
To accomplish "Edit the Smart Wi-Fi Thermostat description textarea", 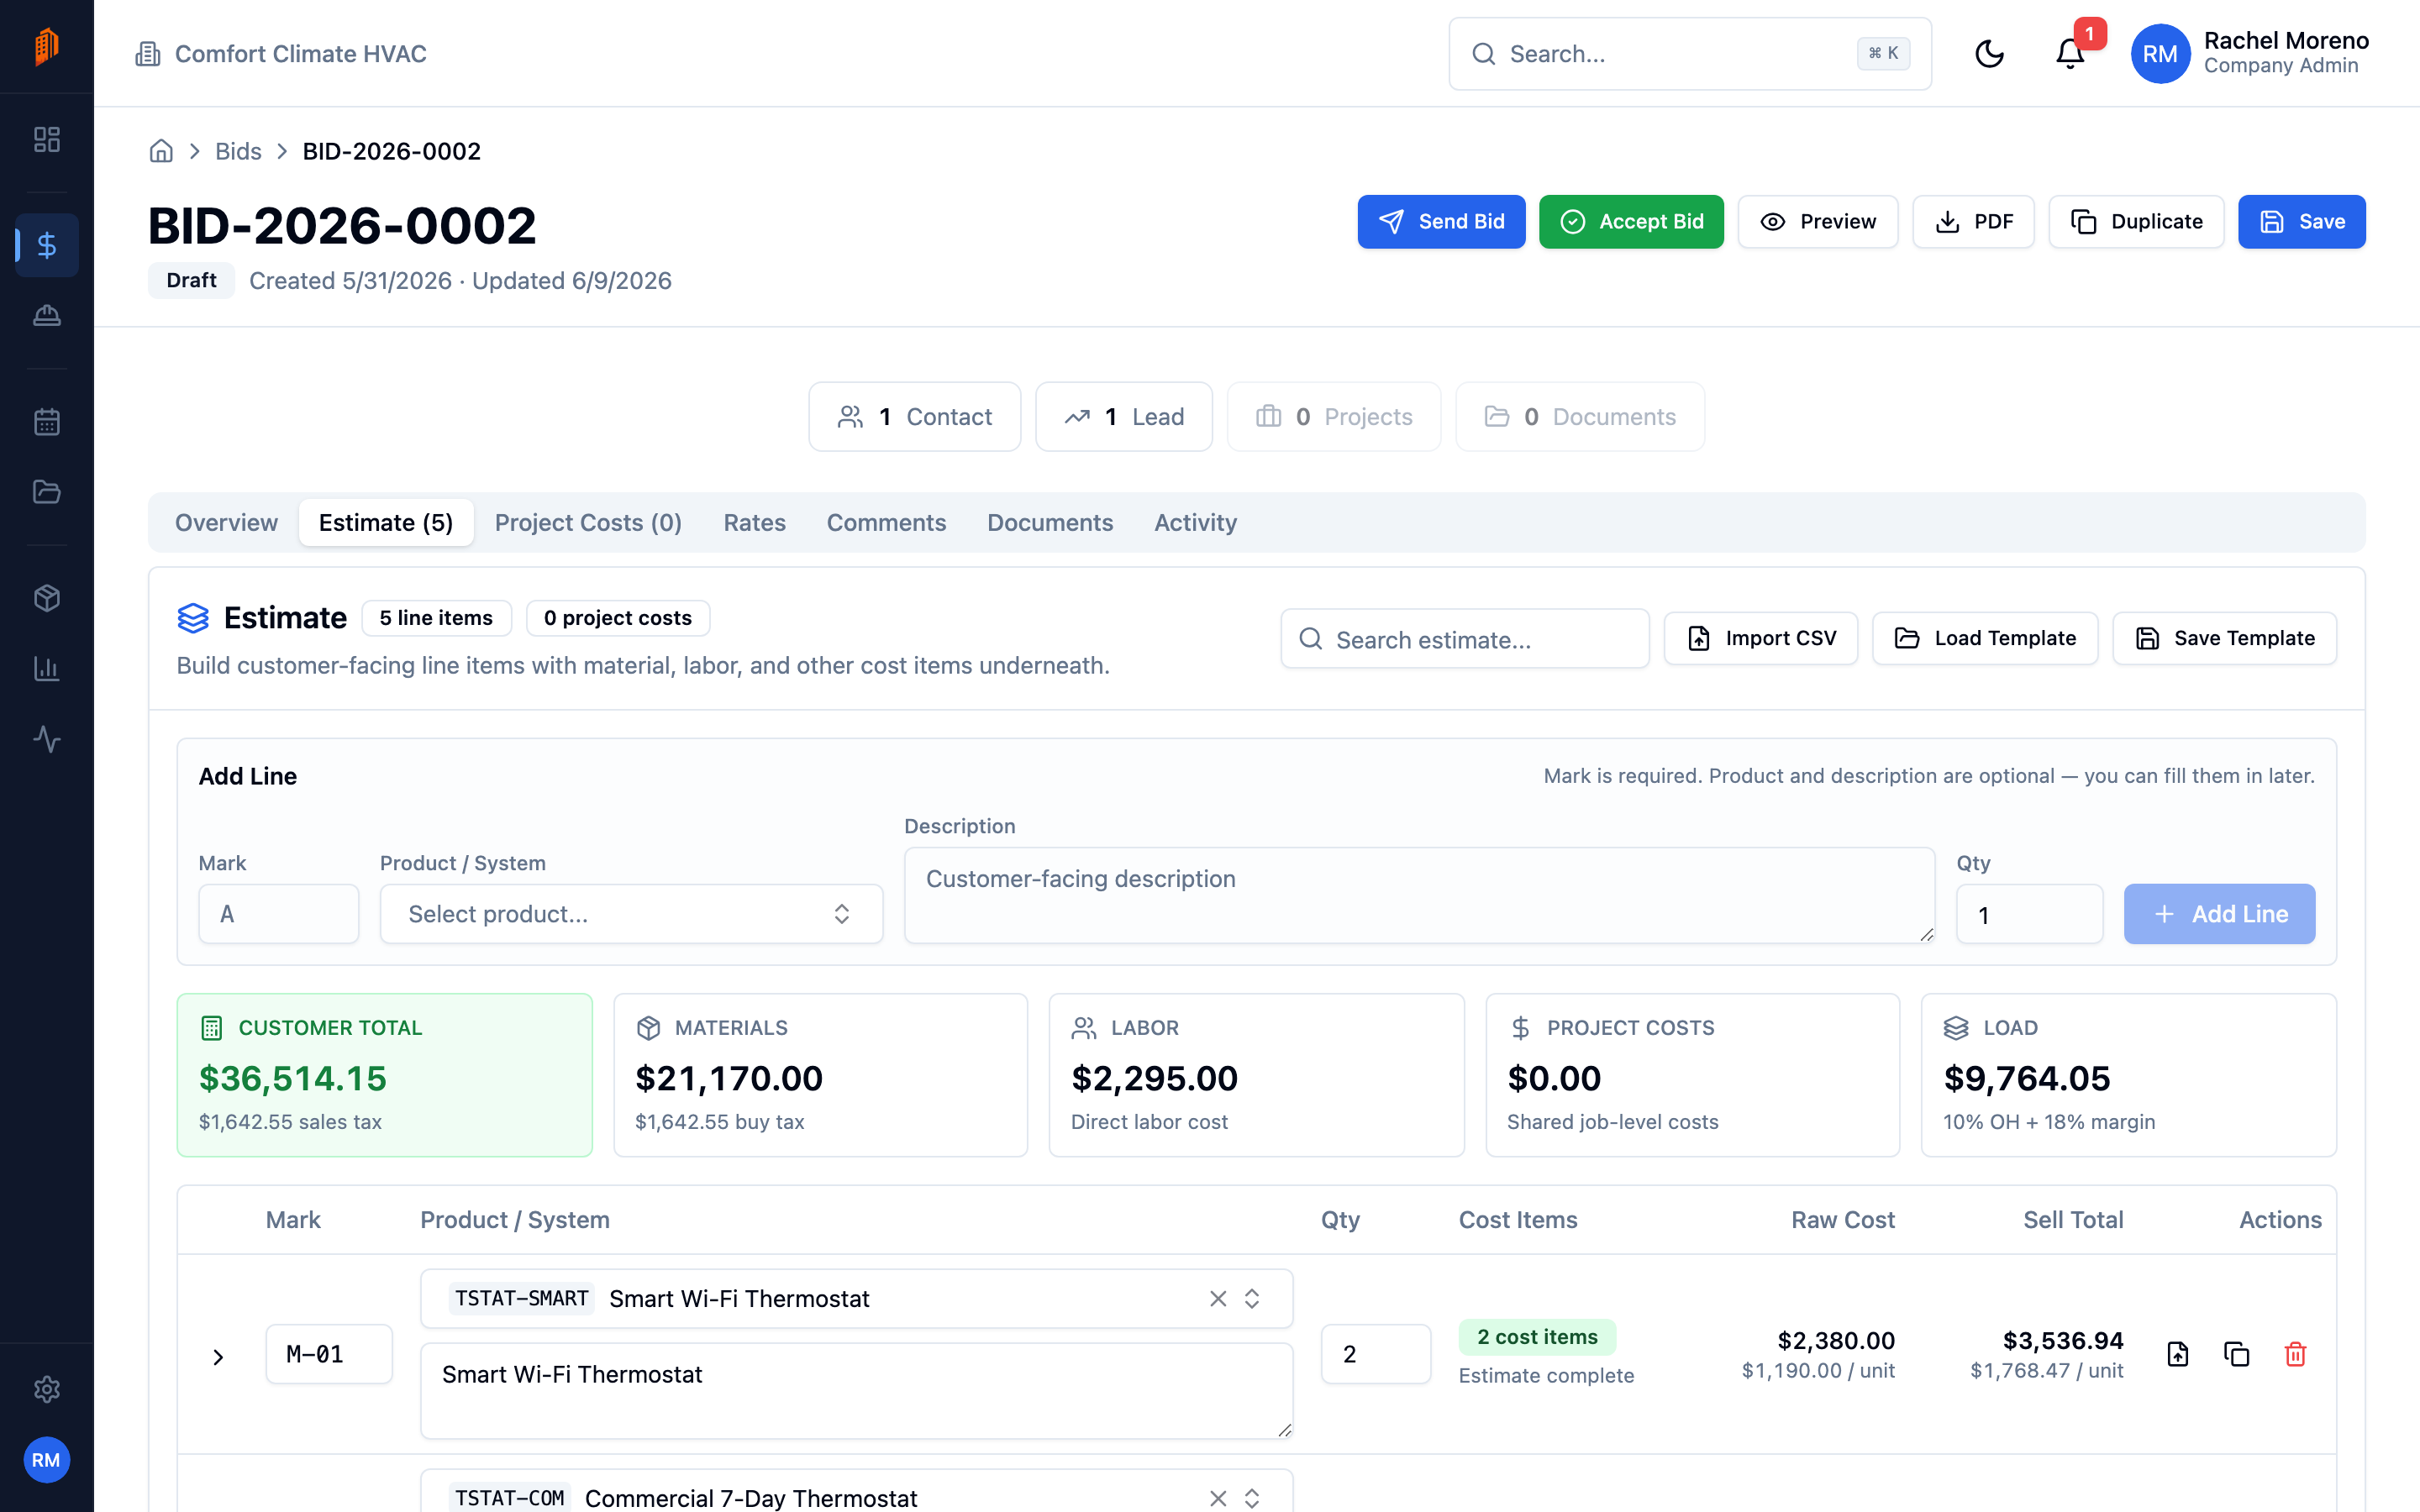I will pos(857,1390).
